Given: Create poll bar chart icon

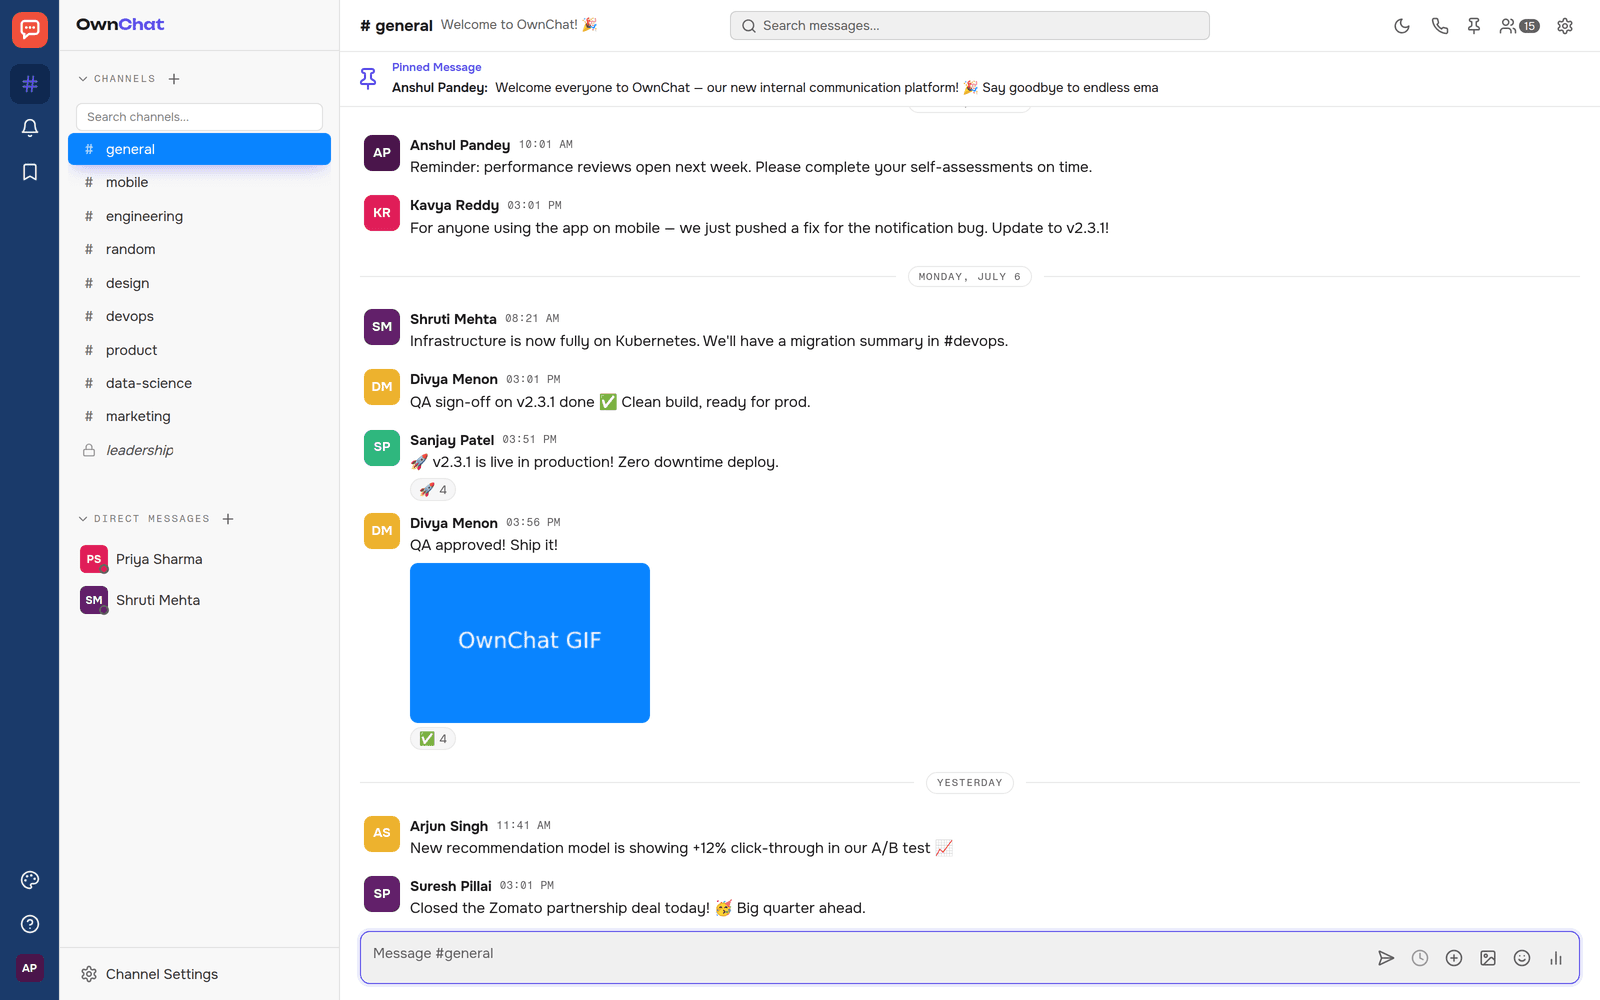Looking at the screenshot, I should coord(1556,958).
